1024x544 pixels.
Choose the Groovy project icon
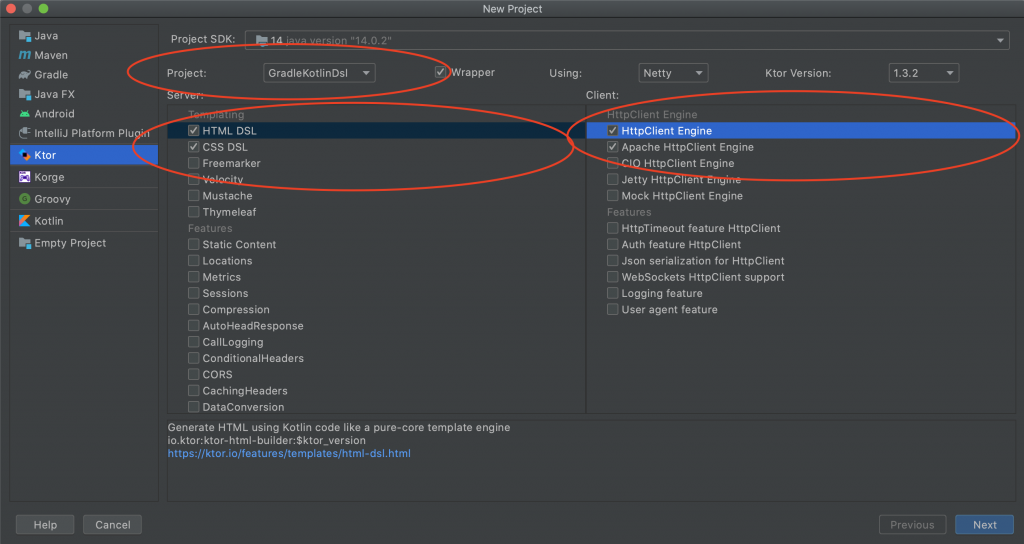pos(25,199)
